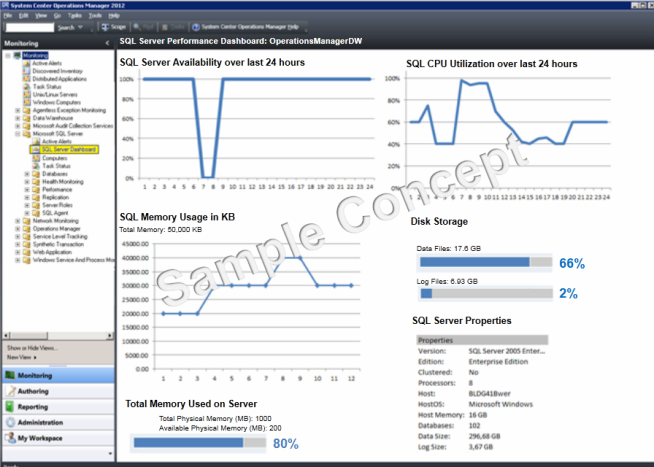This screenshot has height=467, width=654.
Task: Click the Health Monitoring folder icon
Action: (36, 182)
